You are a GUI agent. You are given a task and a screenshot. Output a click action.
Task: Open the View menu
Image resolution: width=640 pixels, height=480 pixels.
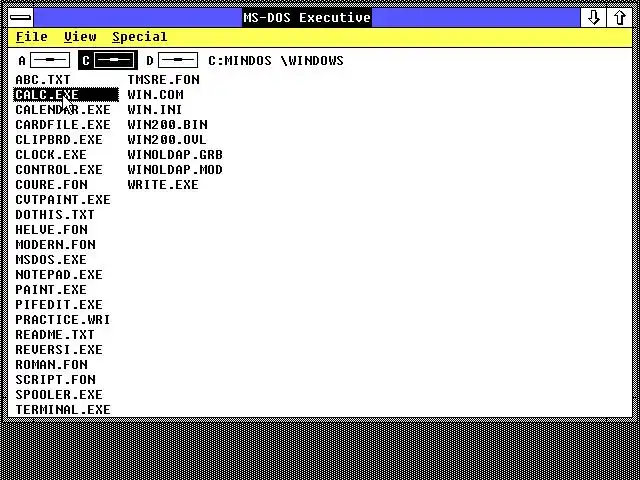point(80,37)
